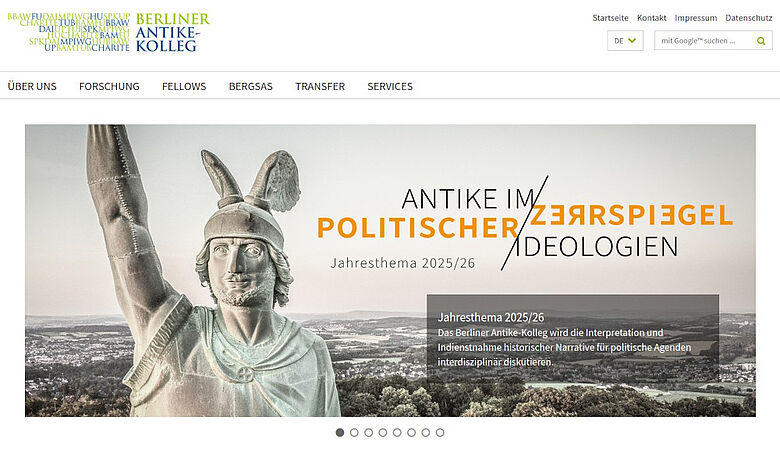Image resolution: width=780 pixels, height=457 pixels.
Task: Open the FELLOWS menu
Action: 184,87
